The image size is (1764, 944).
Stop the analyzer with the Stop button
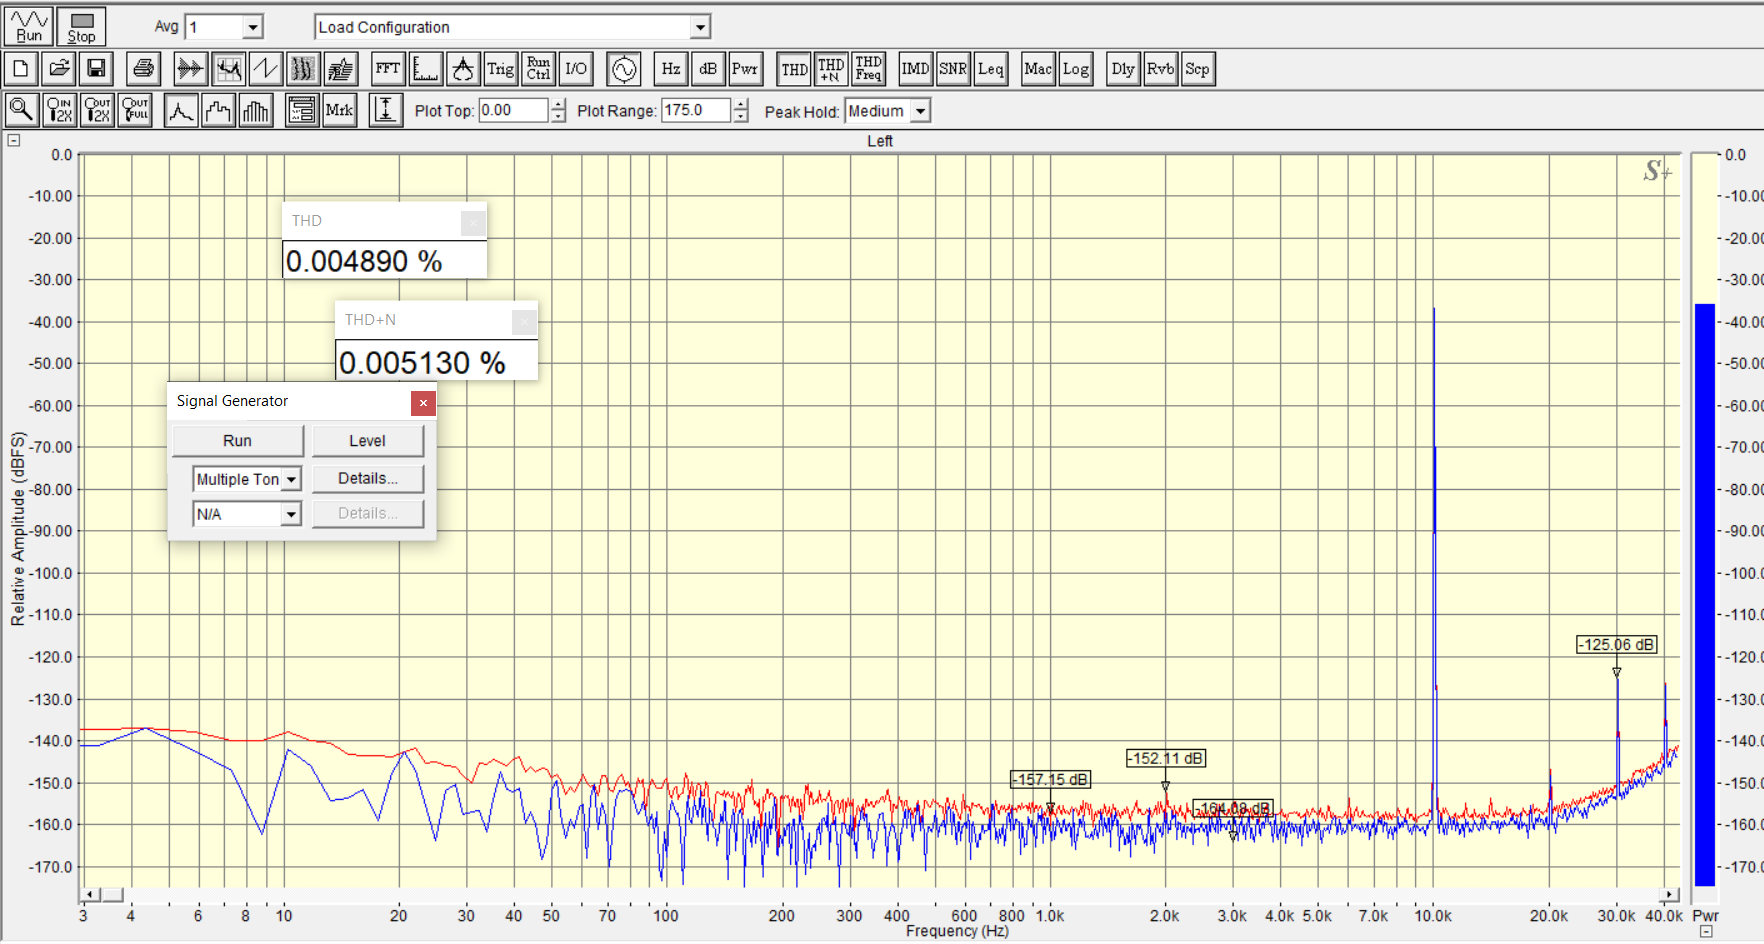[x=81, y=27]
